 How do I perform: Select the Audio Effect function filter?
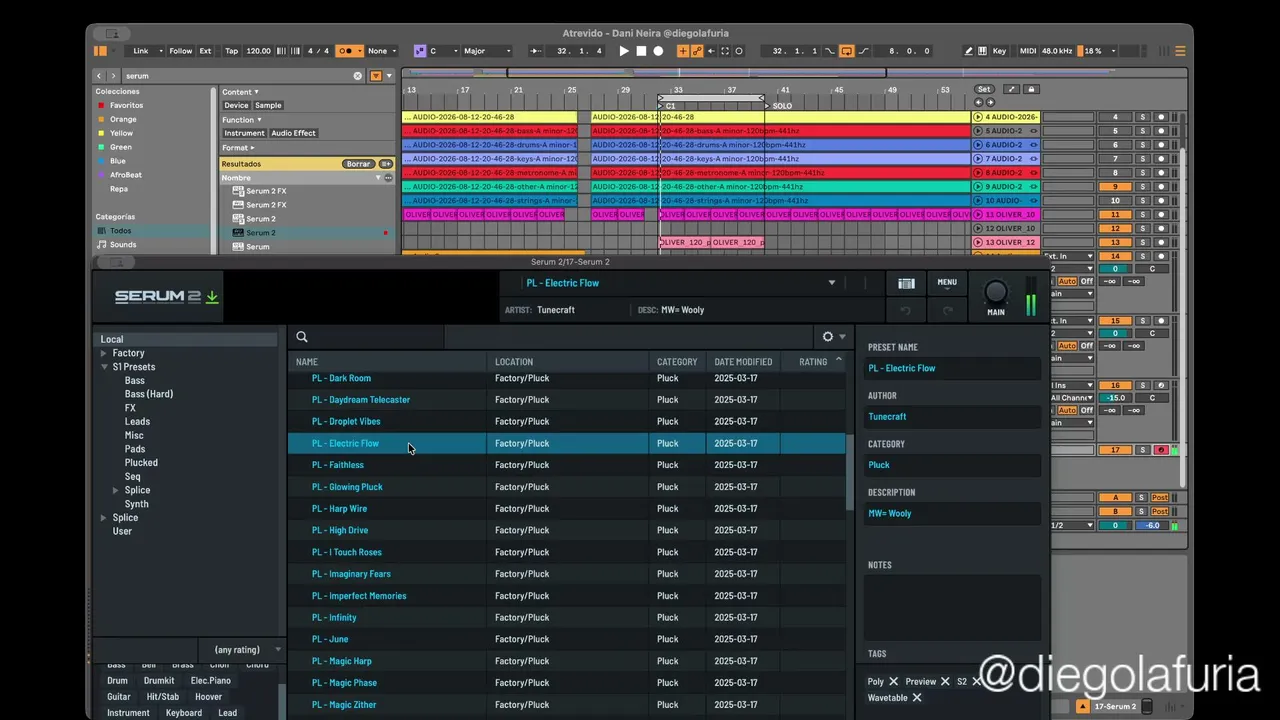pyautogui.click(x=293, y=133)
